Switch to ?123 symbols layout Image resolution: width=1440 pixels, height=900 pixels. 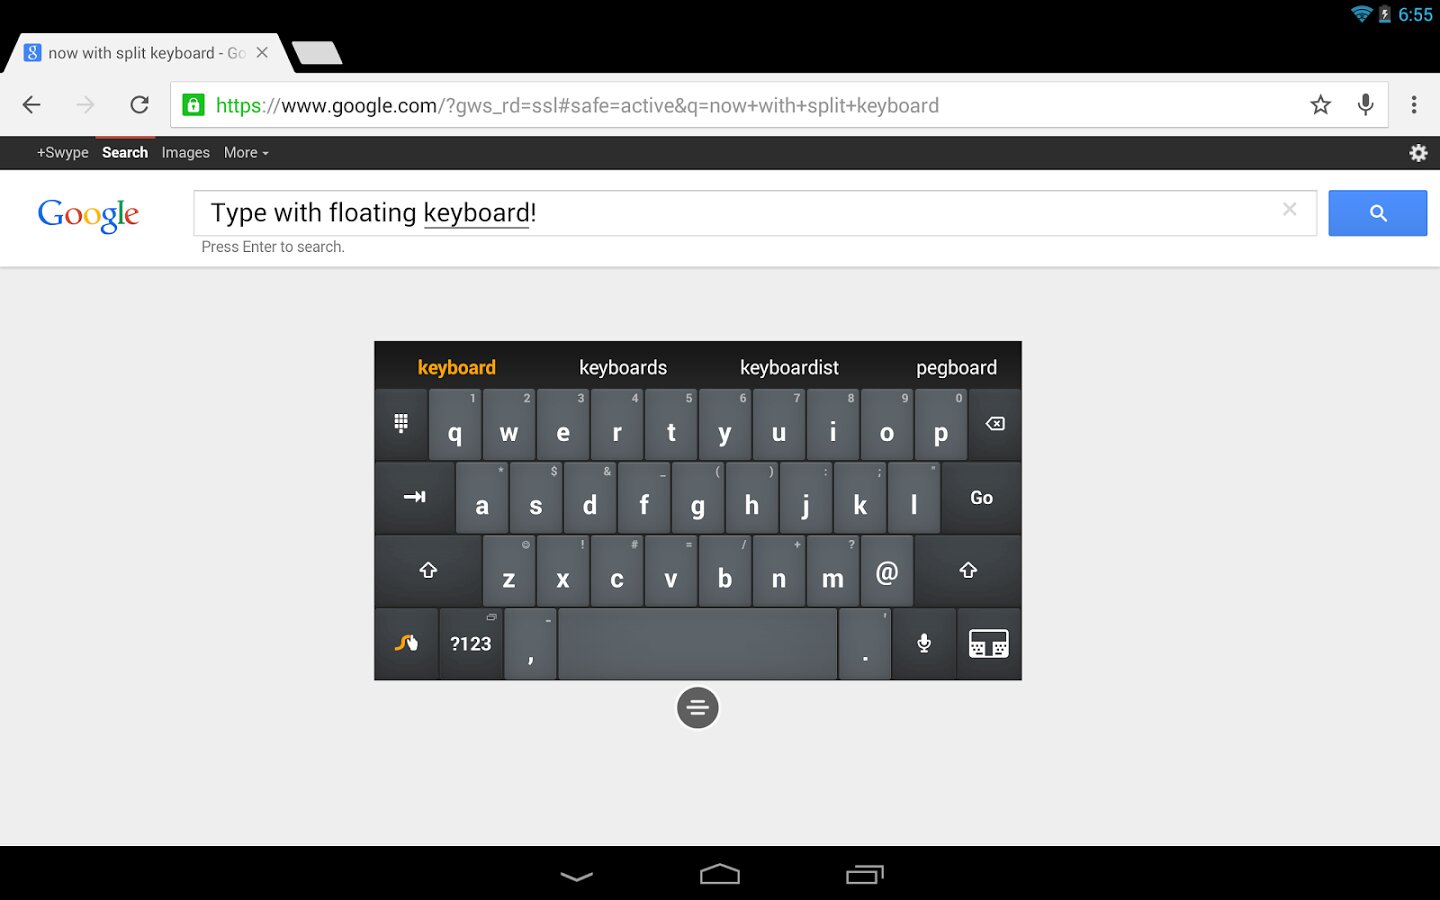coord(471,644)
